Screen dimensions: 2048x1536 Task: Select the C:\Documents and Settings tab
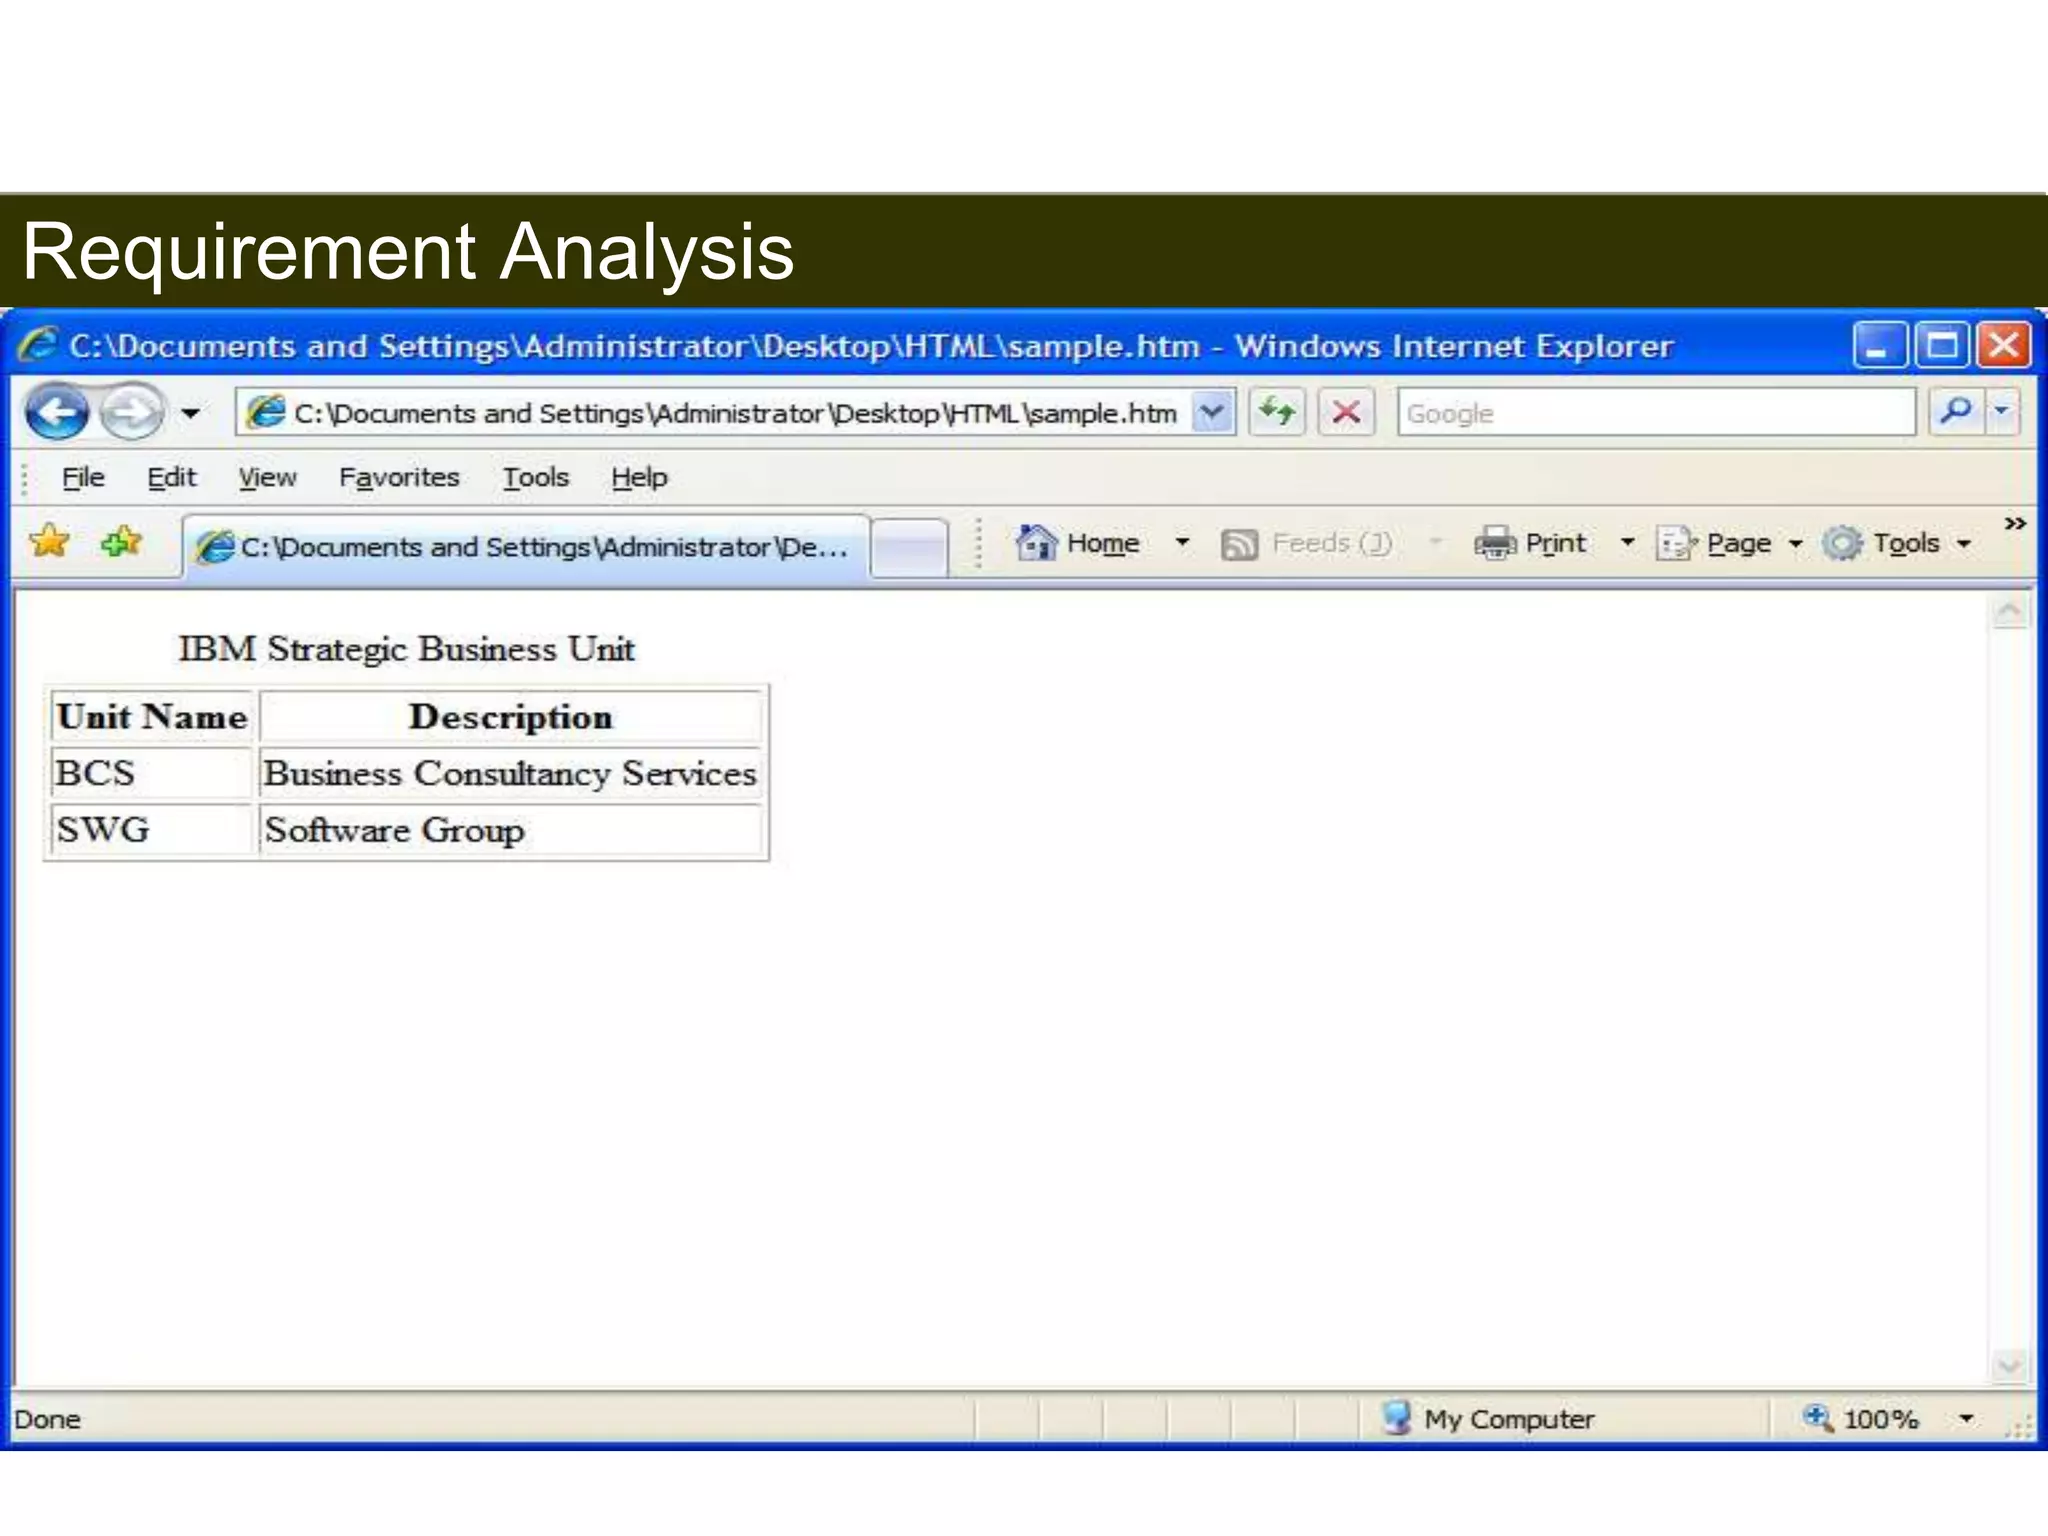526,547
